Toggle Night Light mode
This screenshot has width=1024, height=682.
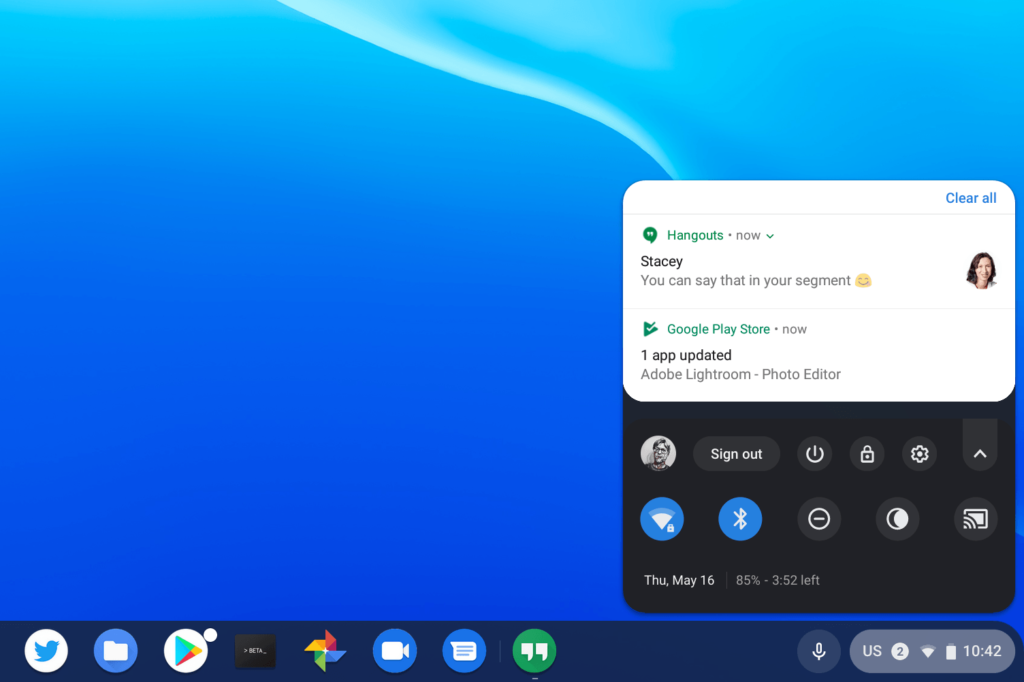tap(897, 519)
